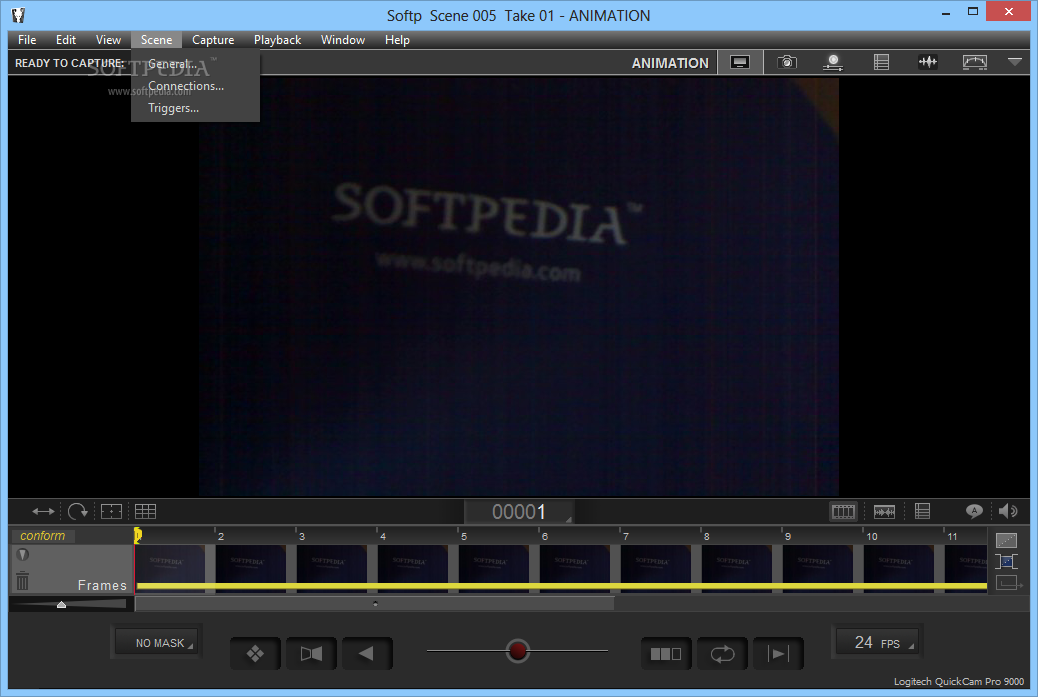The height and width of the screenshot is (697, 1038).
Task: Toggle loop playback button
Action: tap(722, 654)
